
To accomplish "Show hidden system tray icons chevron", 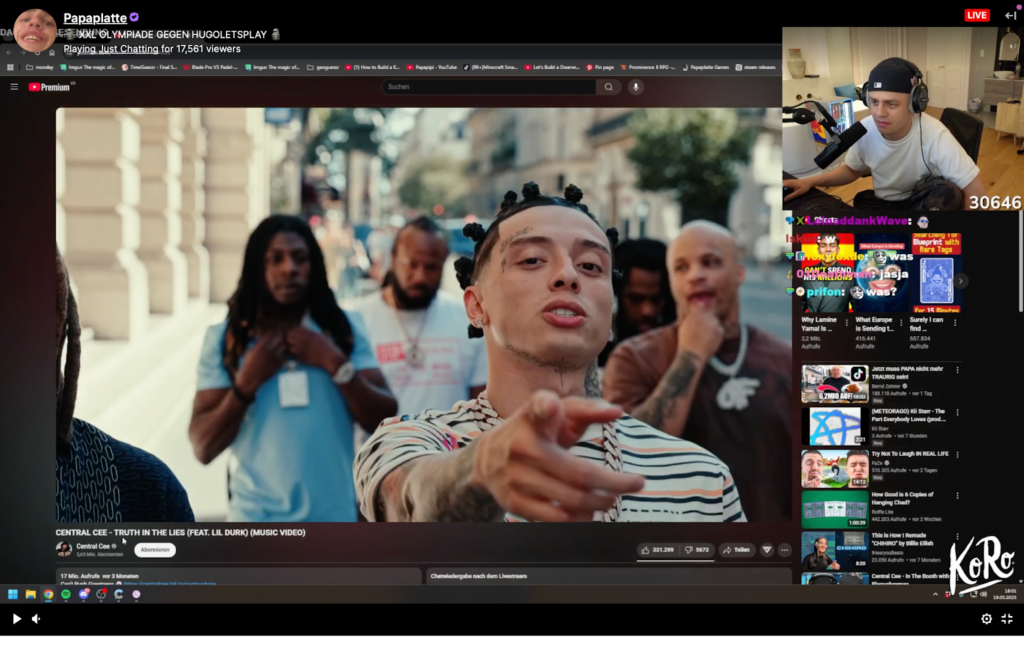I will (x=935, y=594).
